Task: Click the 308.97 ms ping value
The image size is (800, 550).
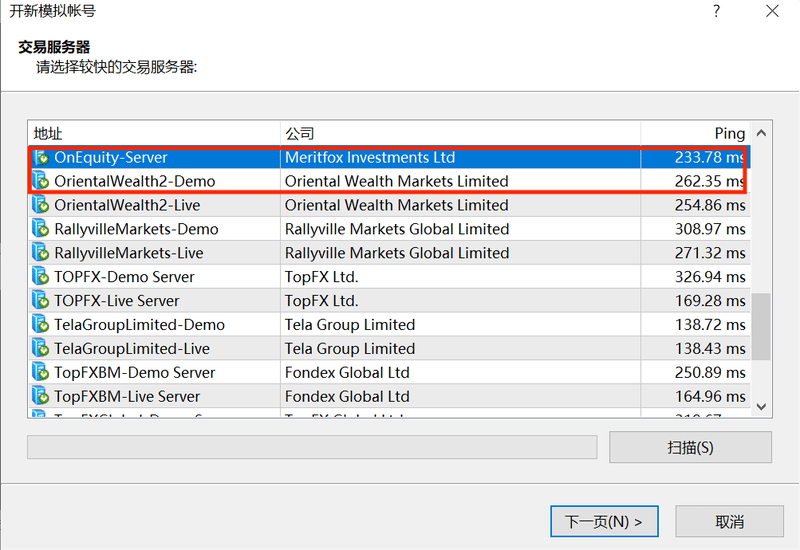Action: pos(710,229)
